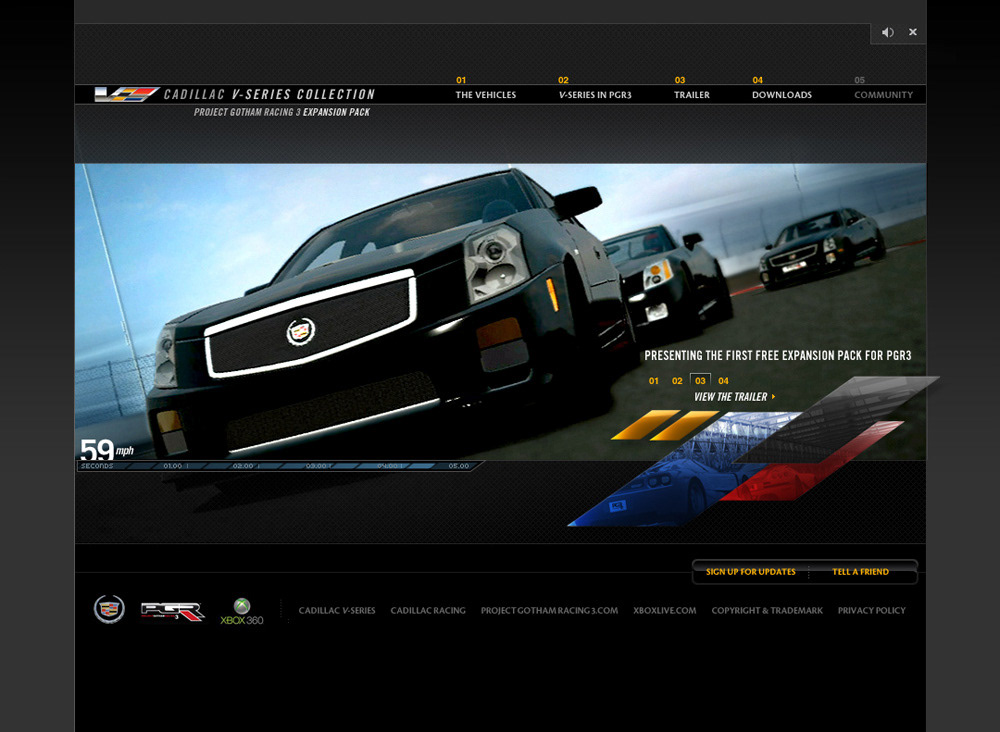Open the Cadillac V-Series footer link
1000x732 pixels.
click(x=337, y=611)
